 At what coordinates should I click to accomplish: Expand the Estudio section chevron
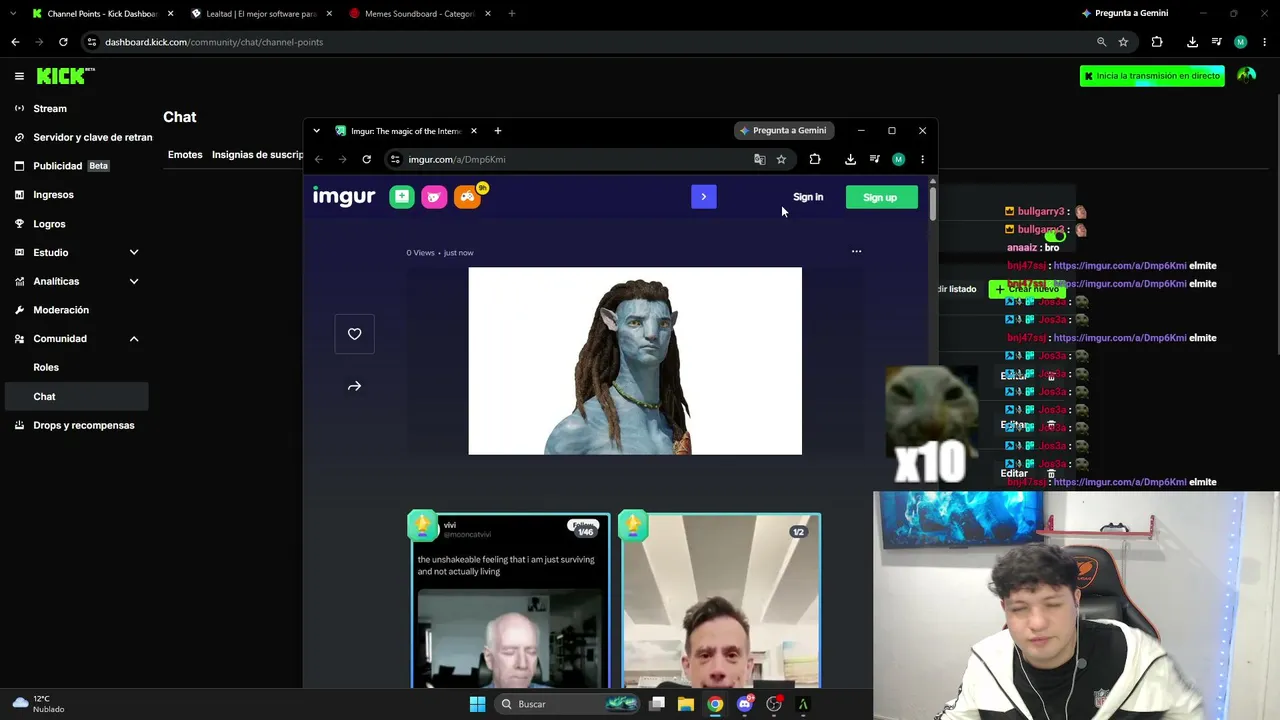pyautogui.click(x=134, y=253)
